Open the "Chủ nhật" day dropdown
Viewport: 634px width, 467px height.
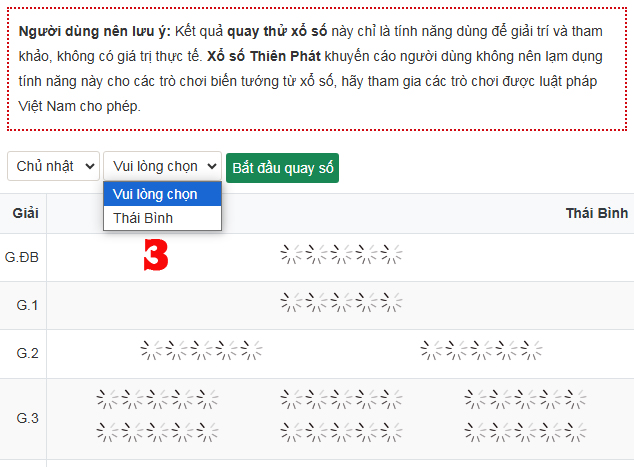tap(53, 166)
